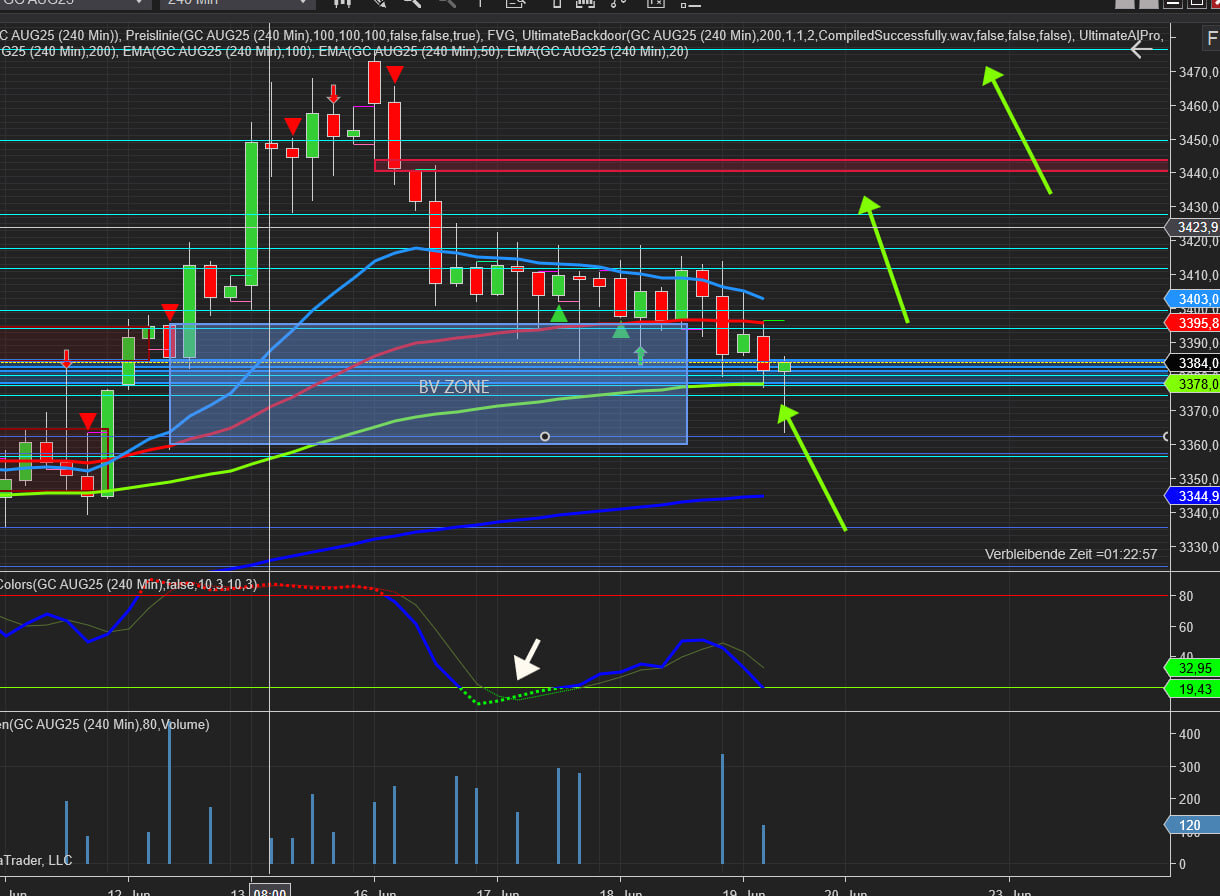Click the white arrow drawing in stochastic panel
1220x896 pixels.
click(x=527, y=658)
